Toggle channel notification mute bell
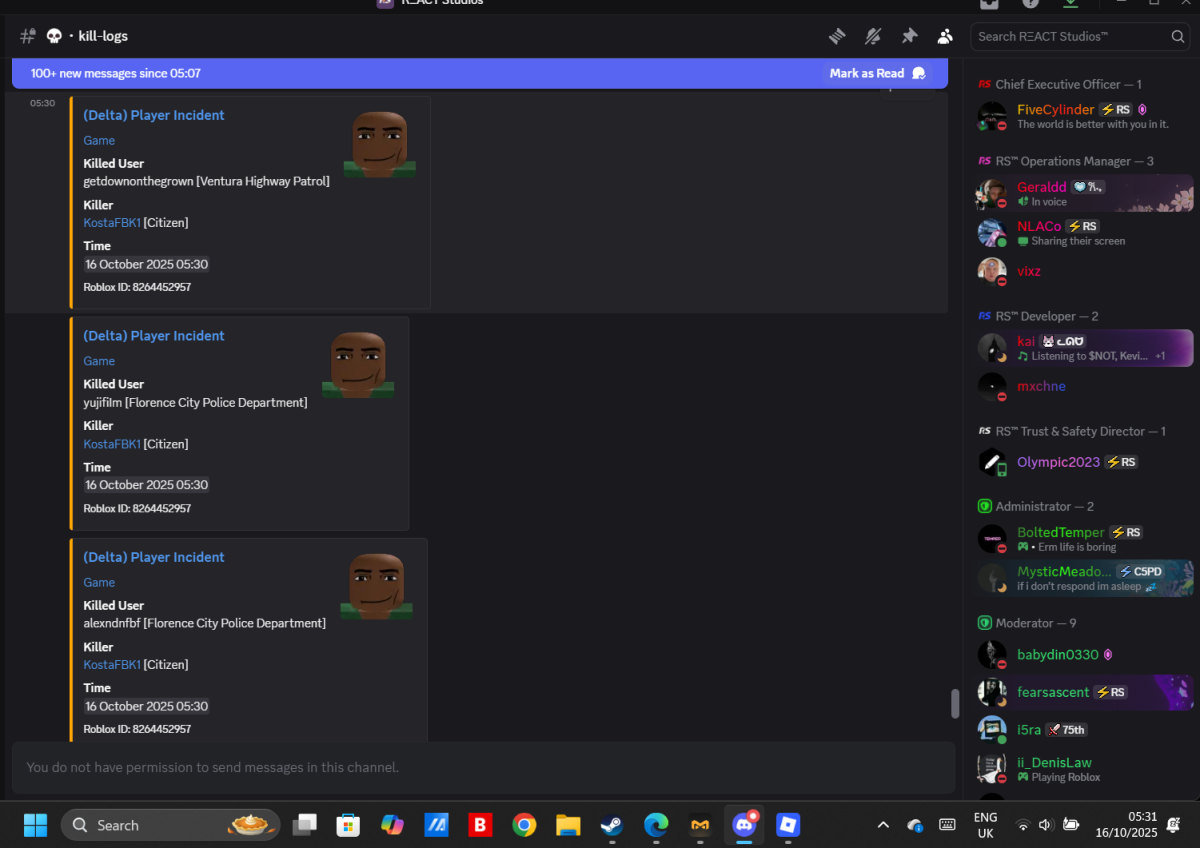Screen dimensions: 1200x848 pyautogui.click(x=873, y=36)
